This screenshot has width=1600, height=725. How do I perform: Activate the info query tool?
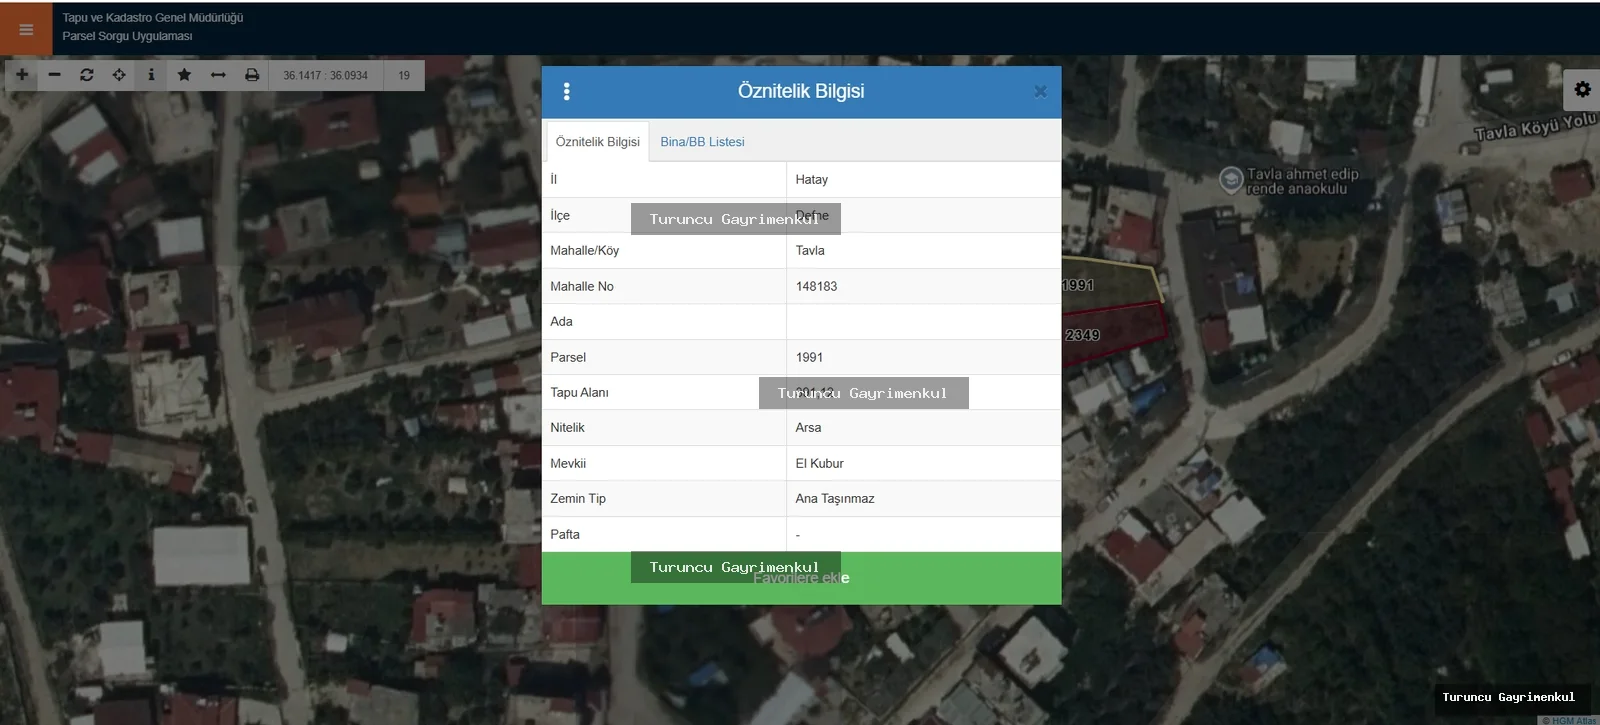(x=151, y=75)
